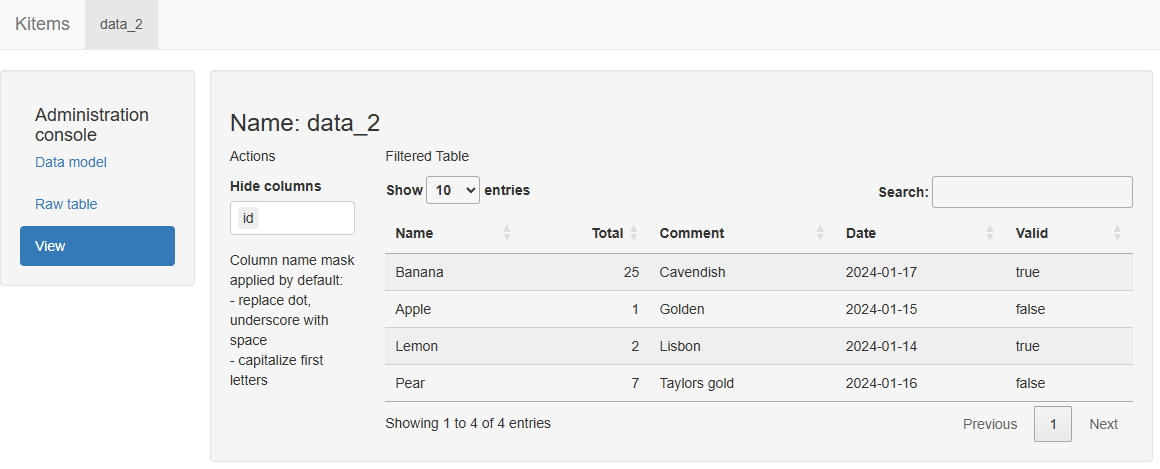The height and width of the screenshot is (469, 1160).
Task: Click the Date column sort icon
Action: pyautogui.click(x=990, y=233)
